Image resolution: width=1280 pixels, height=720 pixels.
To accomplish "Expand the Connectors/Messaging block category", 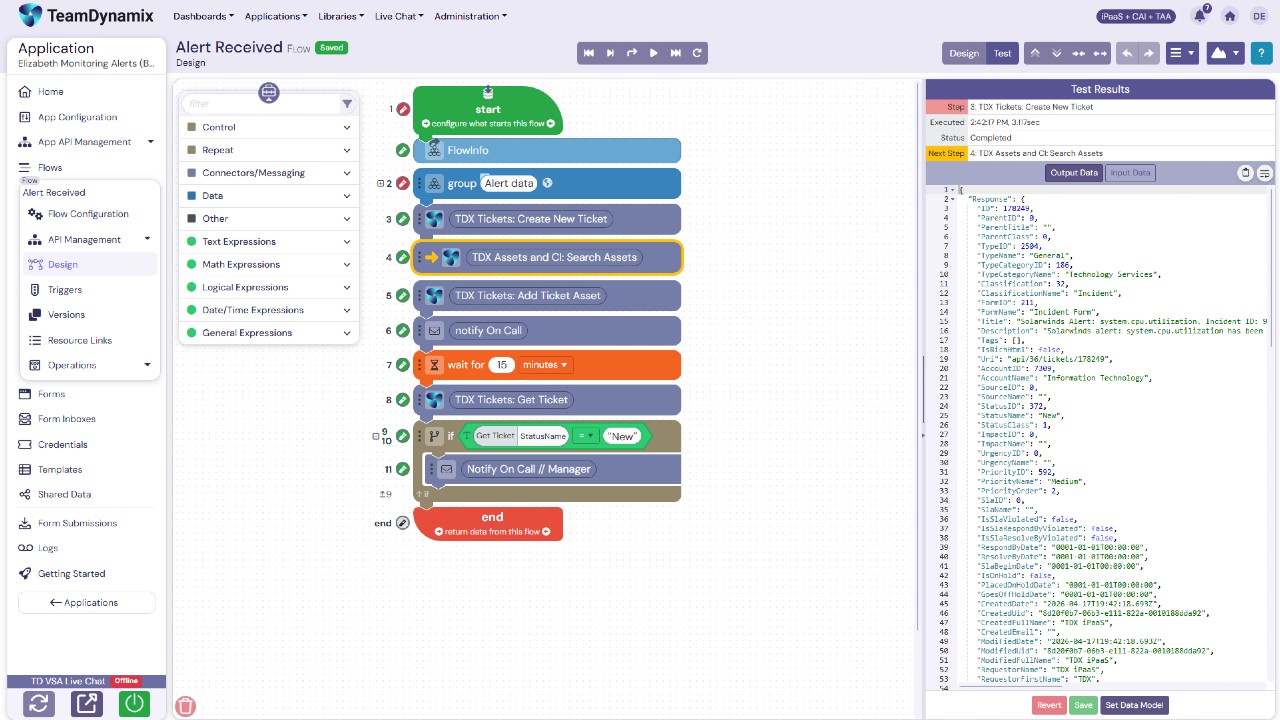I will [x=269, y=173].
